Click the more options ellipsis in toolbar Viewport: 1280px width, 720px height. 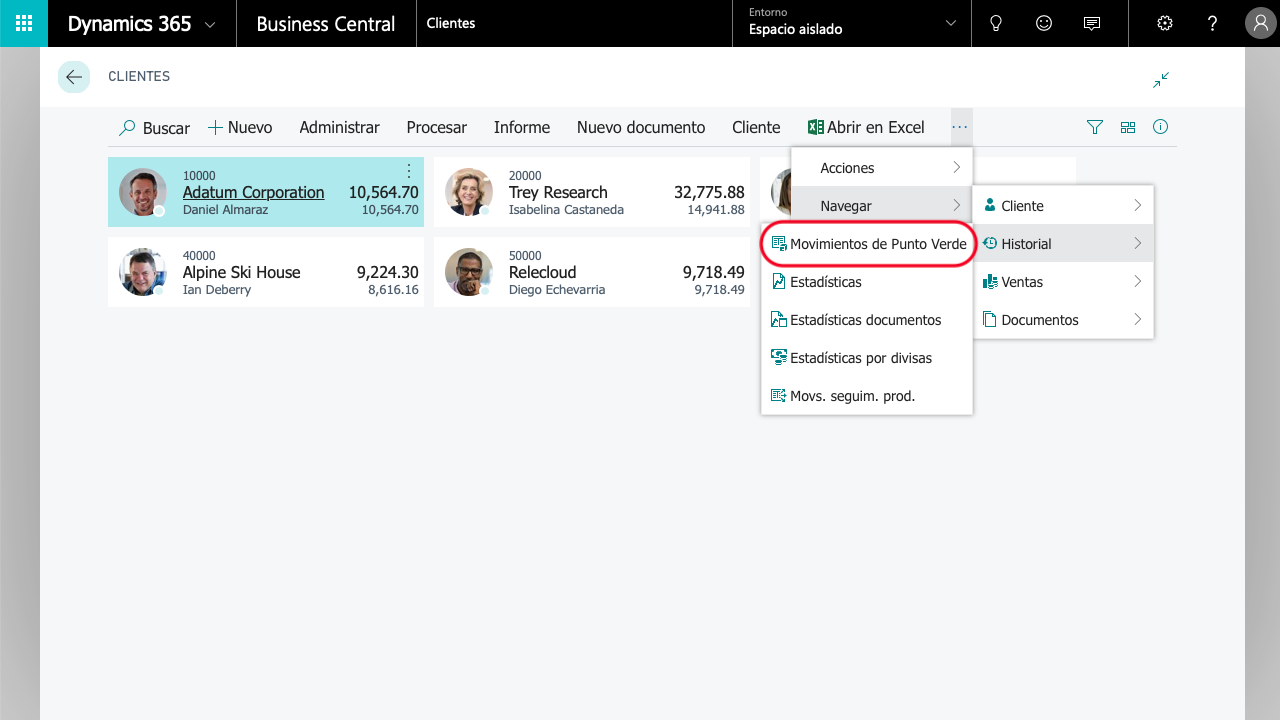click(960, 127)
